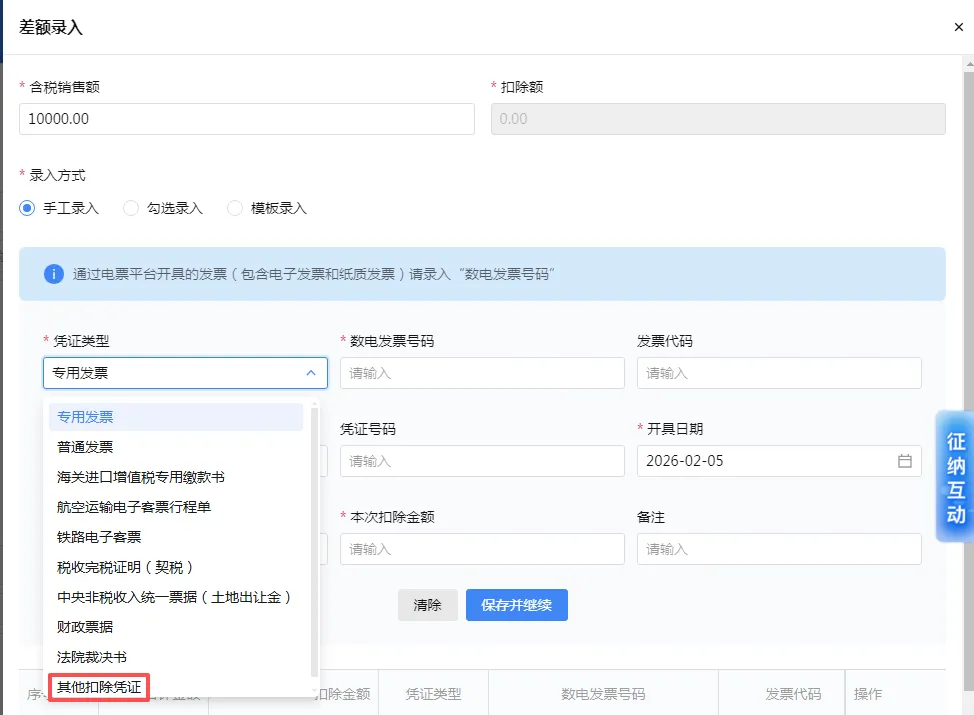Select 手工录入 radio option

coord(59,208)
